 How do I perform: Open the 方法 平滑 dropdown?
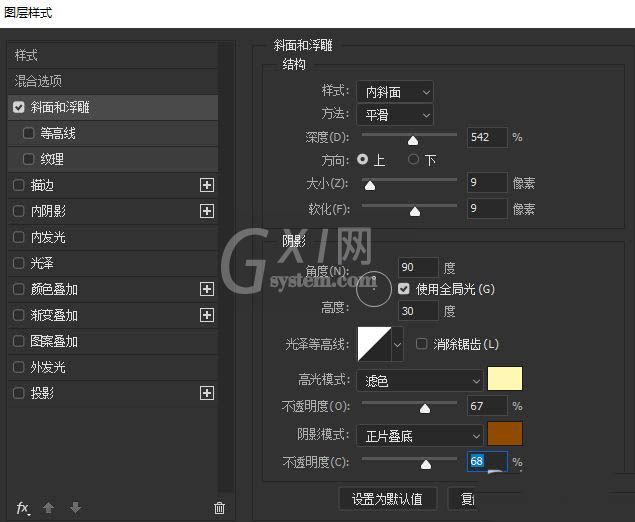[395, 115]
